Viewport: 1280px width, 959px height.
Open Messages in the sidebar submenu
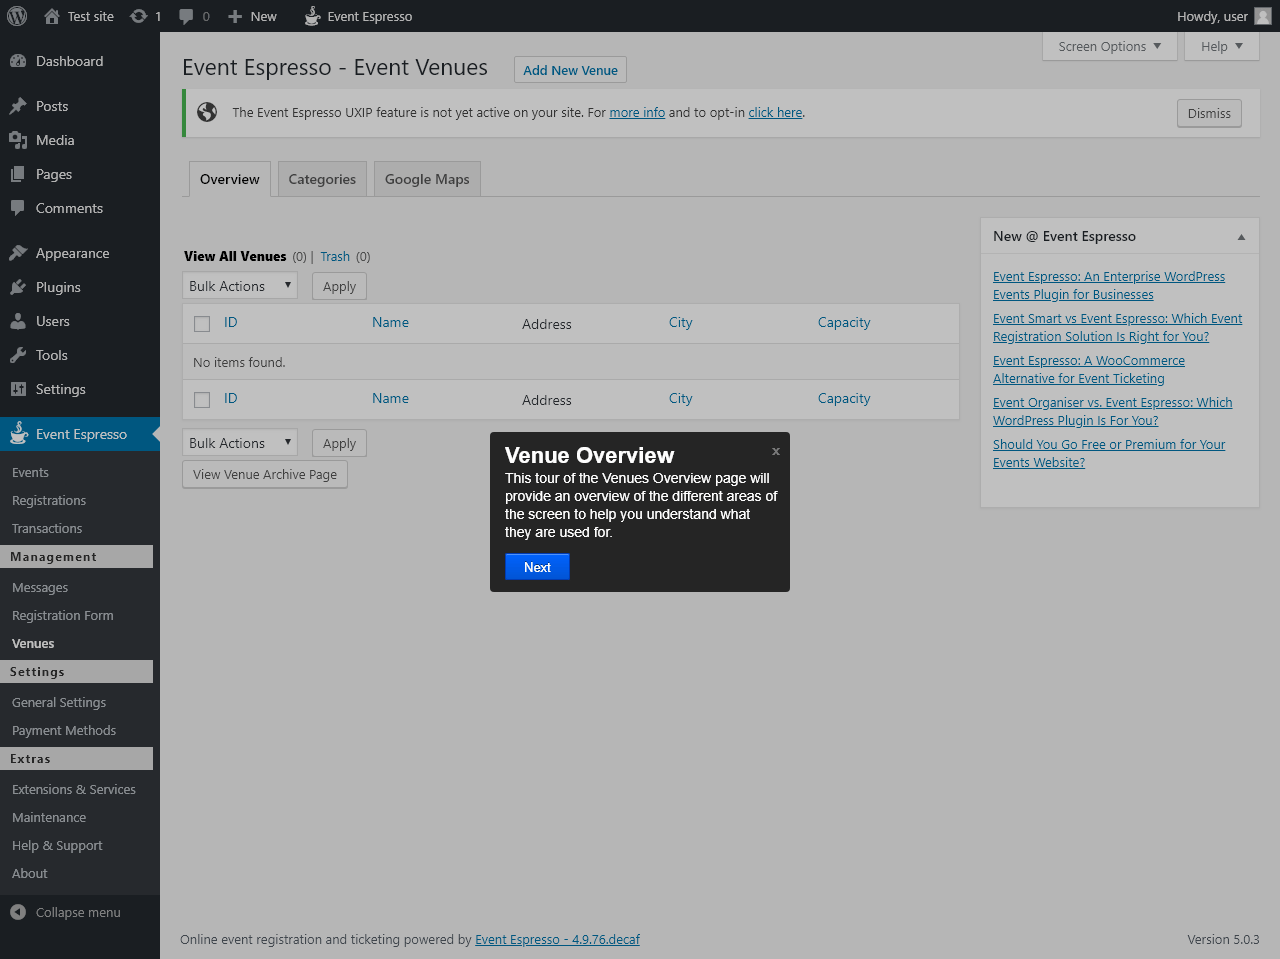pyautogui.click(x=40, y=587)
